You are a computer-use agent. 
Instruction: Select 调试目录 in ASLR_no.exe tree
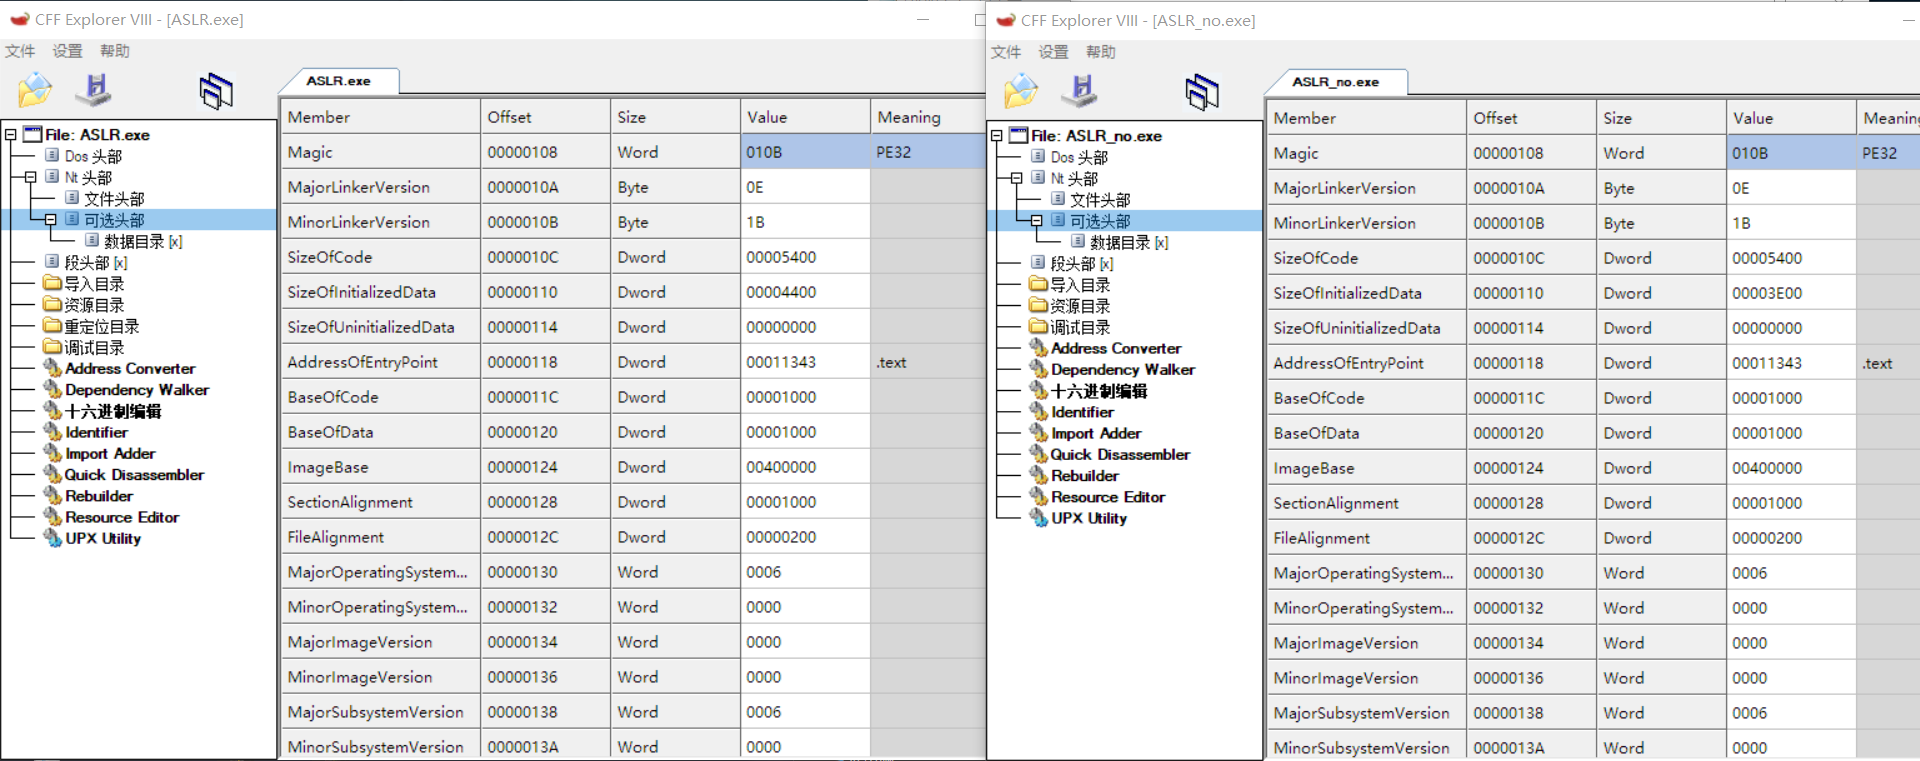pyautogui.click(x=1080, y=327)
